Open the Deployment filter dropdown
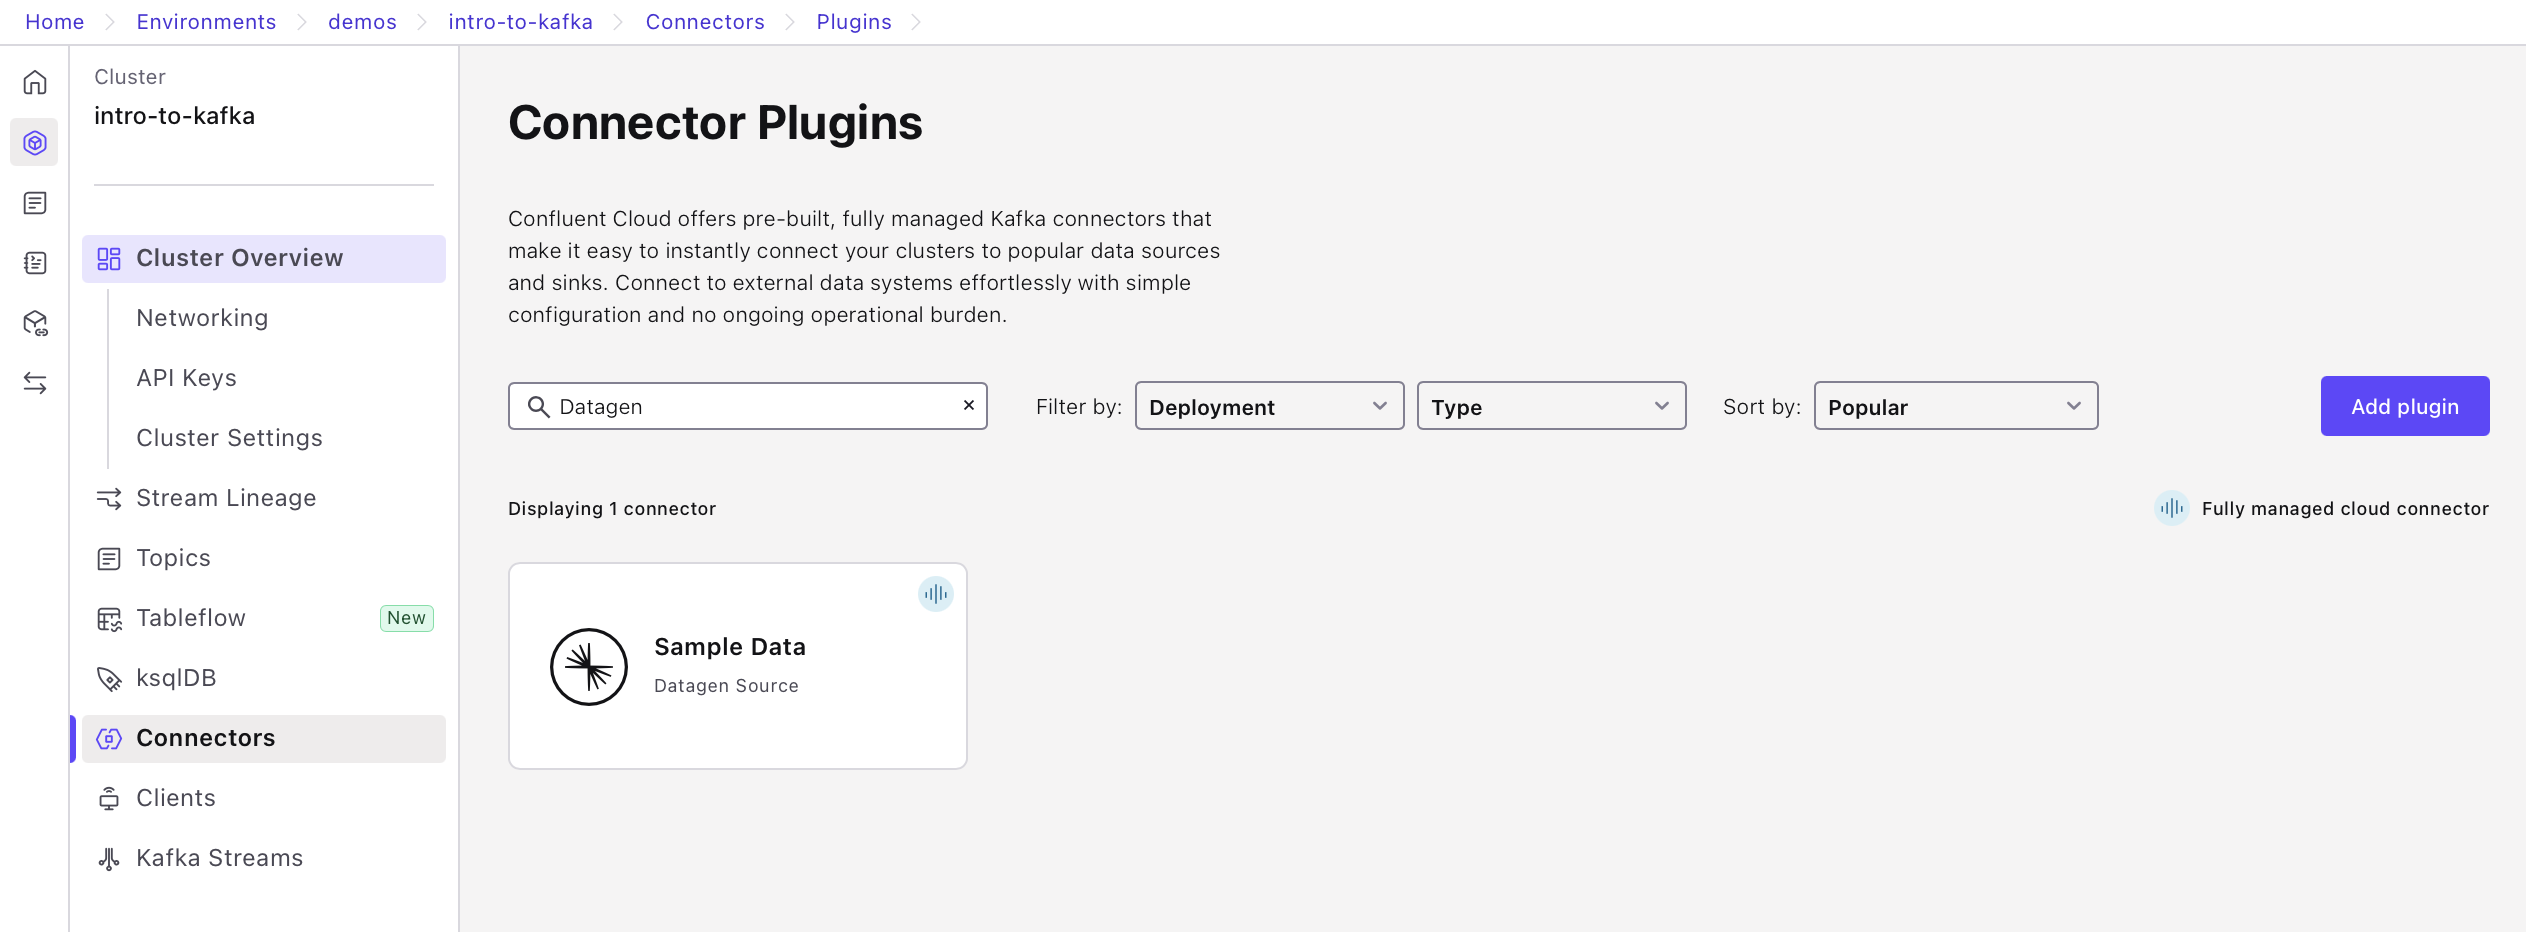This screenshot has height=932, width=2526. pos(1270,406)
